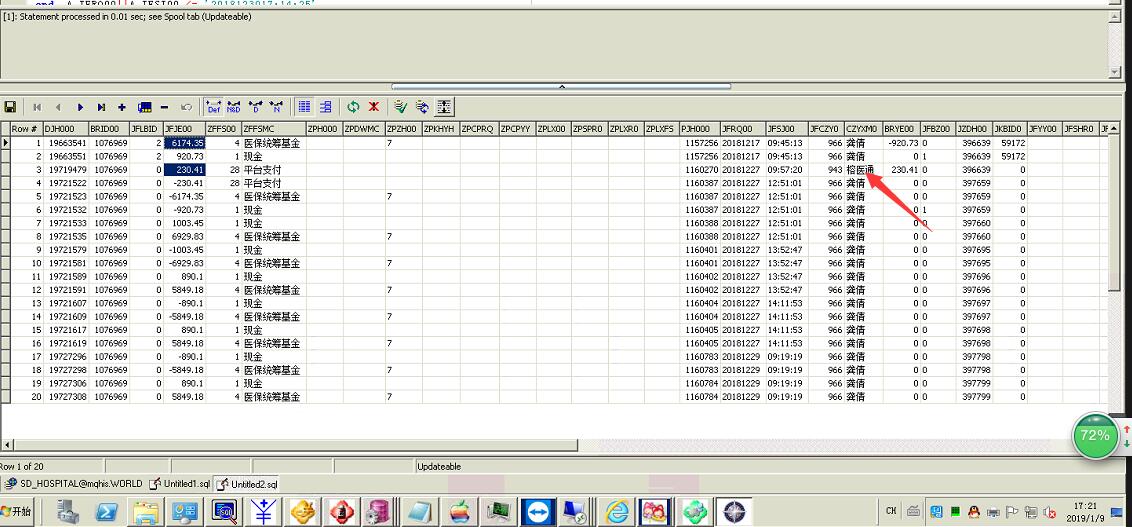Open the compass-icon active taskbar app
The image size is (1132, 527).
tap(734, 513)
